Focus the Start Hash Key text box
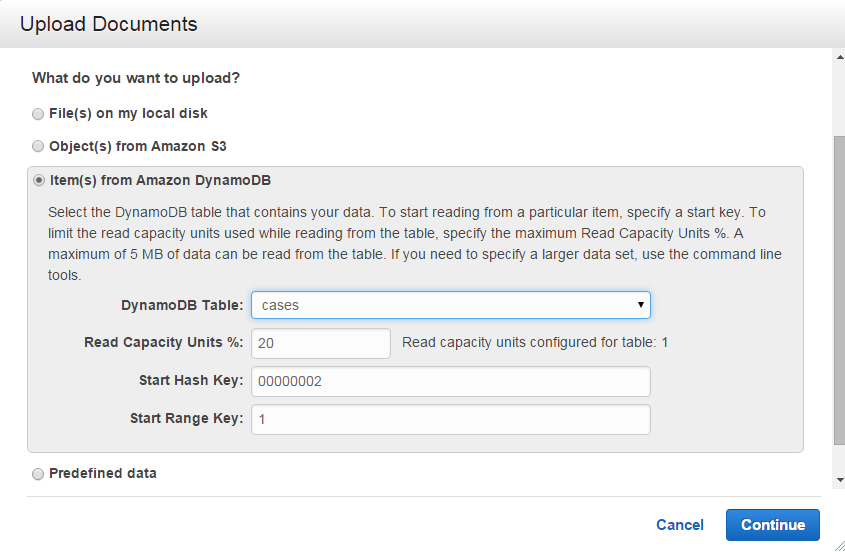Image resolution: width=845 pixels, height=552 pixels. 450,381
